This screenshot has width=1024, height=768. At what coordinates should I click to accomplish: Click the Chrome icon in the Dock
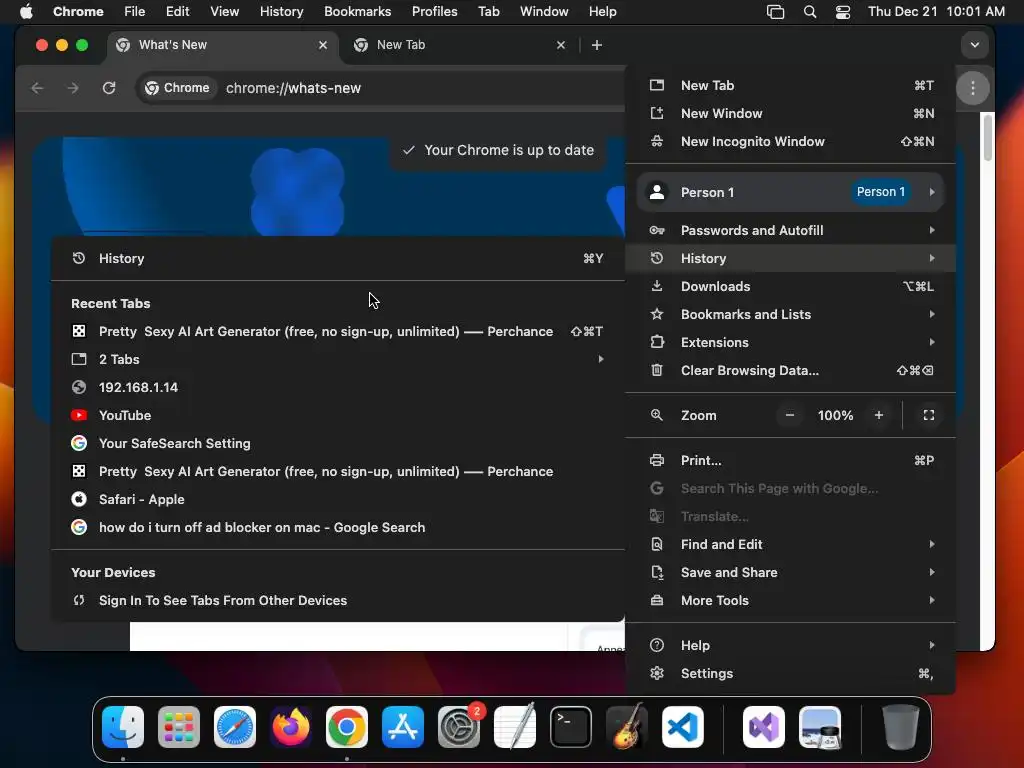(x=347, y=727)
